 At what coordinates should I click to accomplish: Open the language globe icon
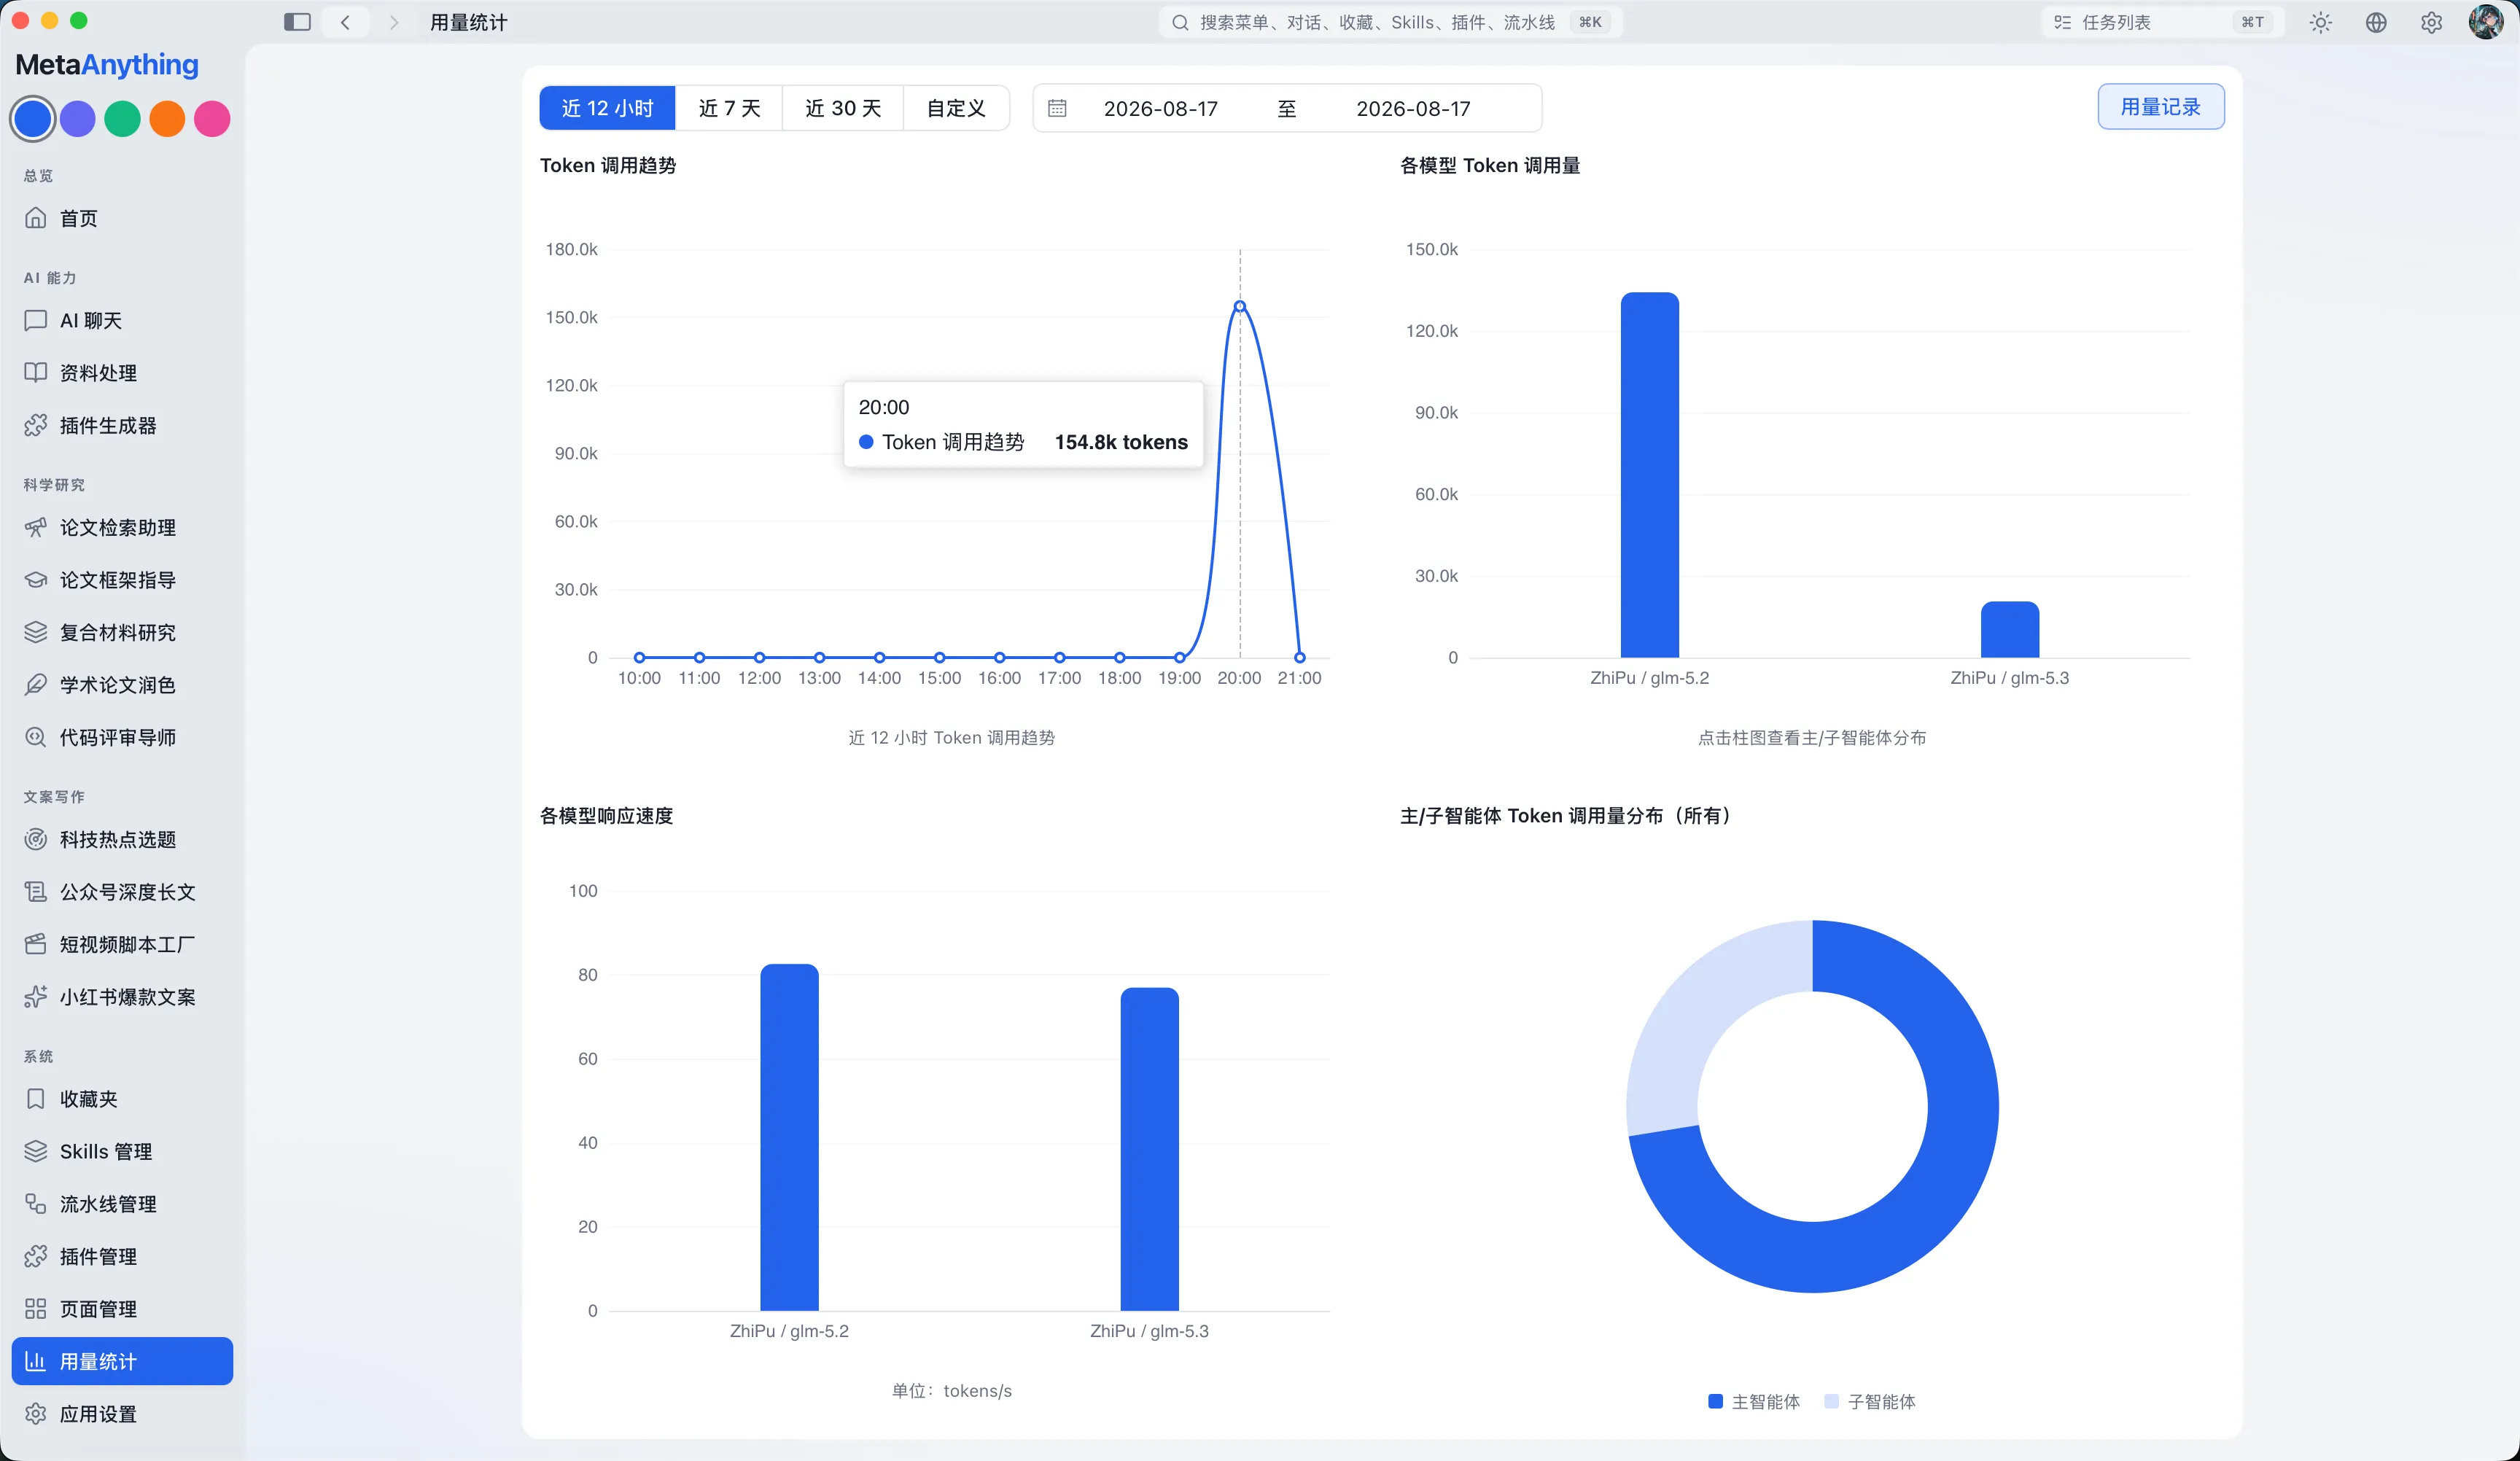click(x=2376, y=22)
